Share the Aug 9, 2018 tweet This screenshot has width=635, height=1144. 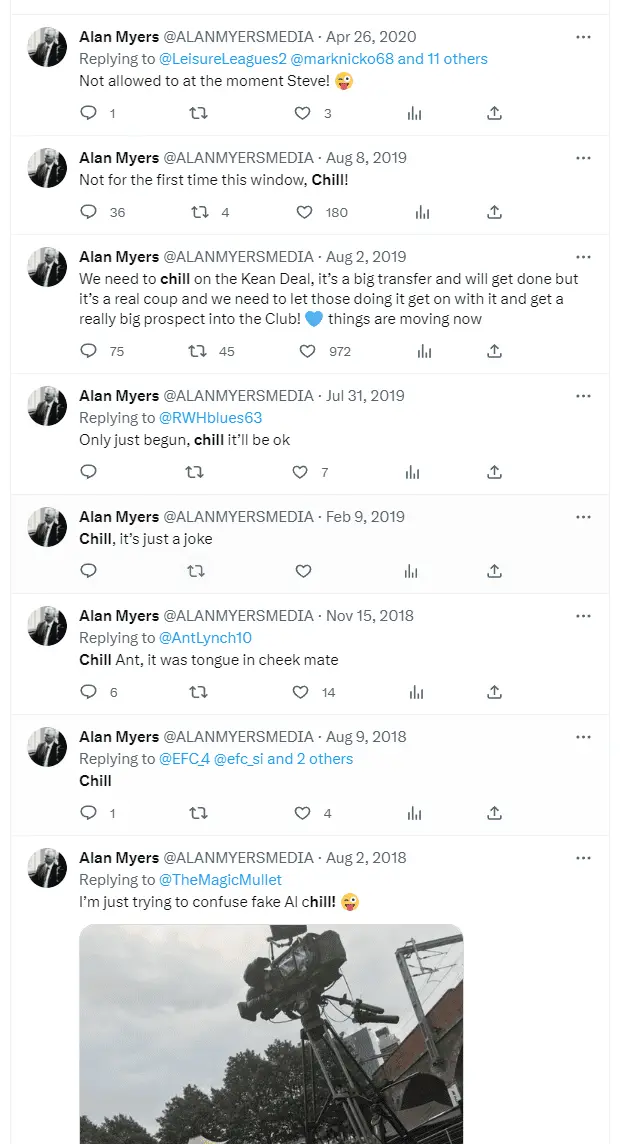(x=494, y=813)
